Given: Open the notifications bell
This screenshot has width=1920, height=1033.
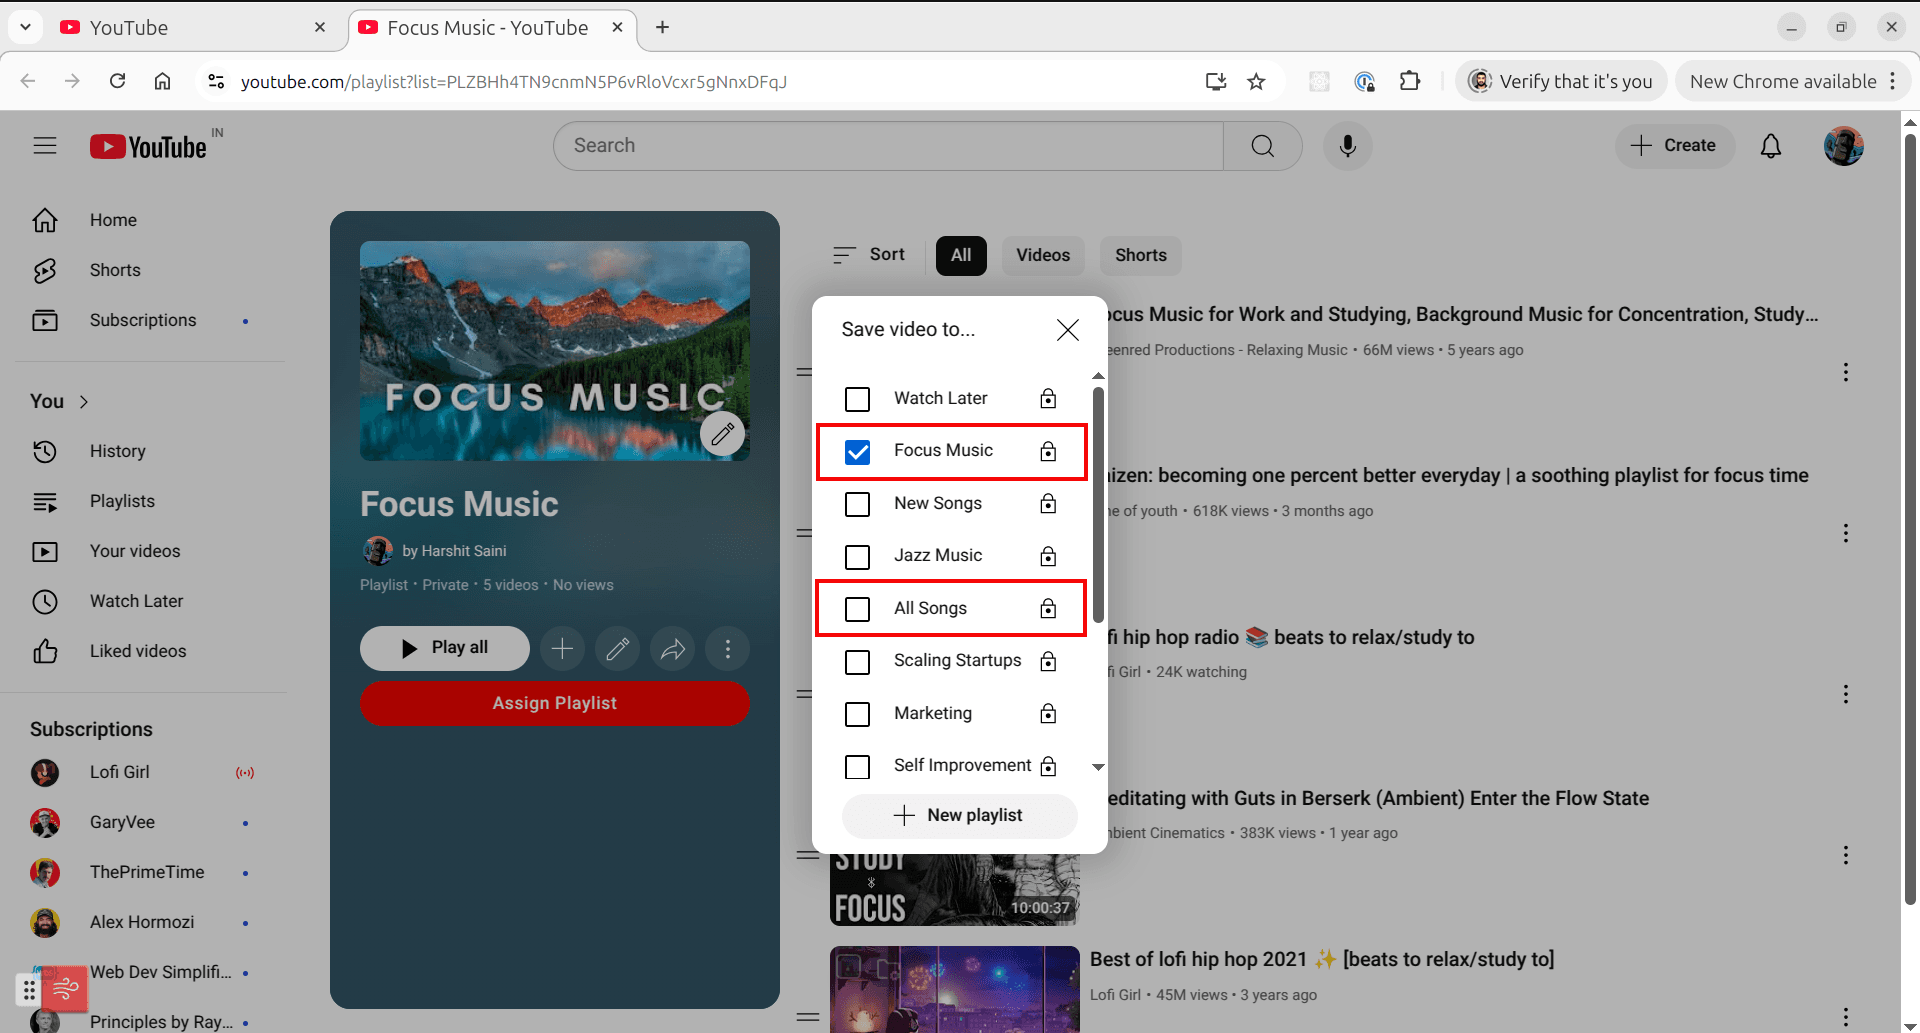Looking at the screenshot, I should (x=1771, y=146).
